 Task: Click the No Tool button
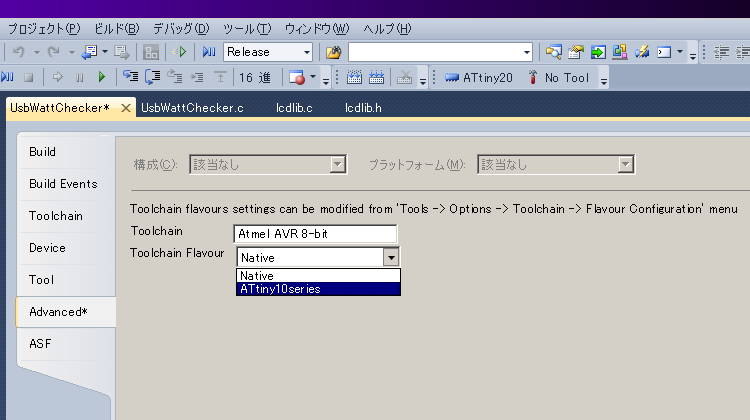click(x=559, y=77)
